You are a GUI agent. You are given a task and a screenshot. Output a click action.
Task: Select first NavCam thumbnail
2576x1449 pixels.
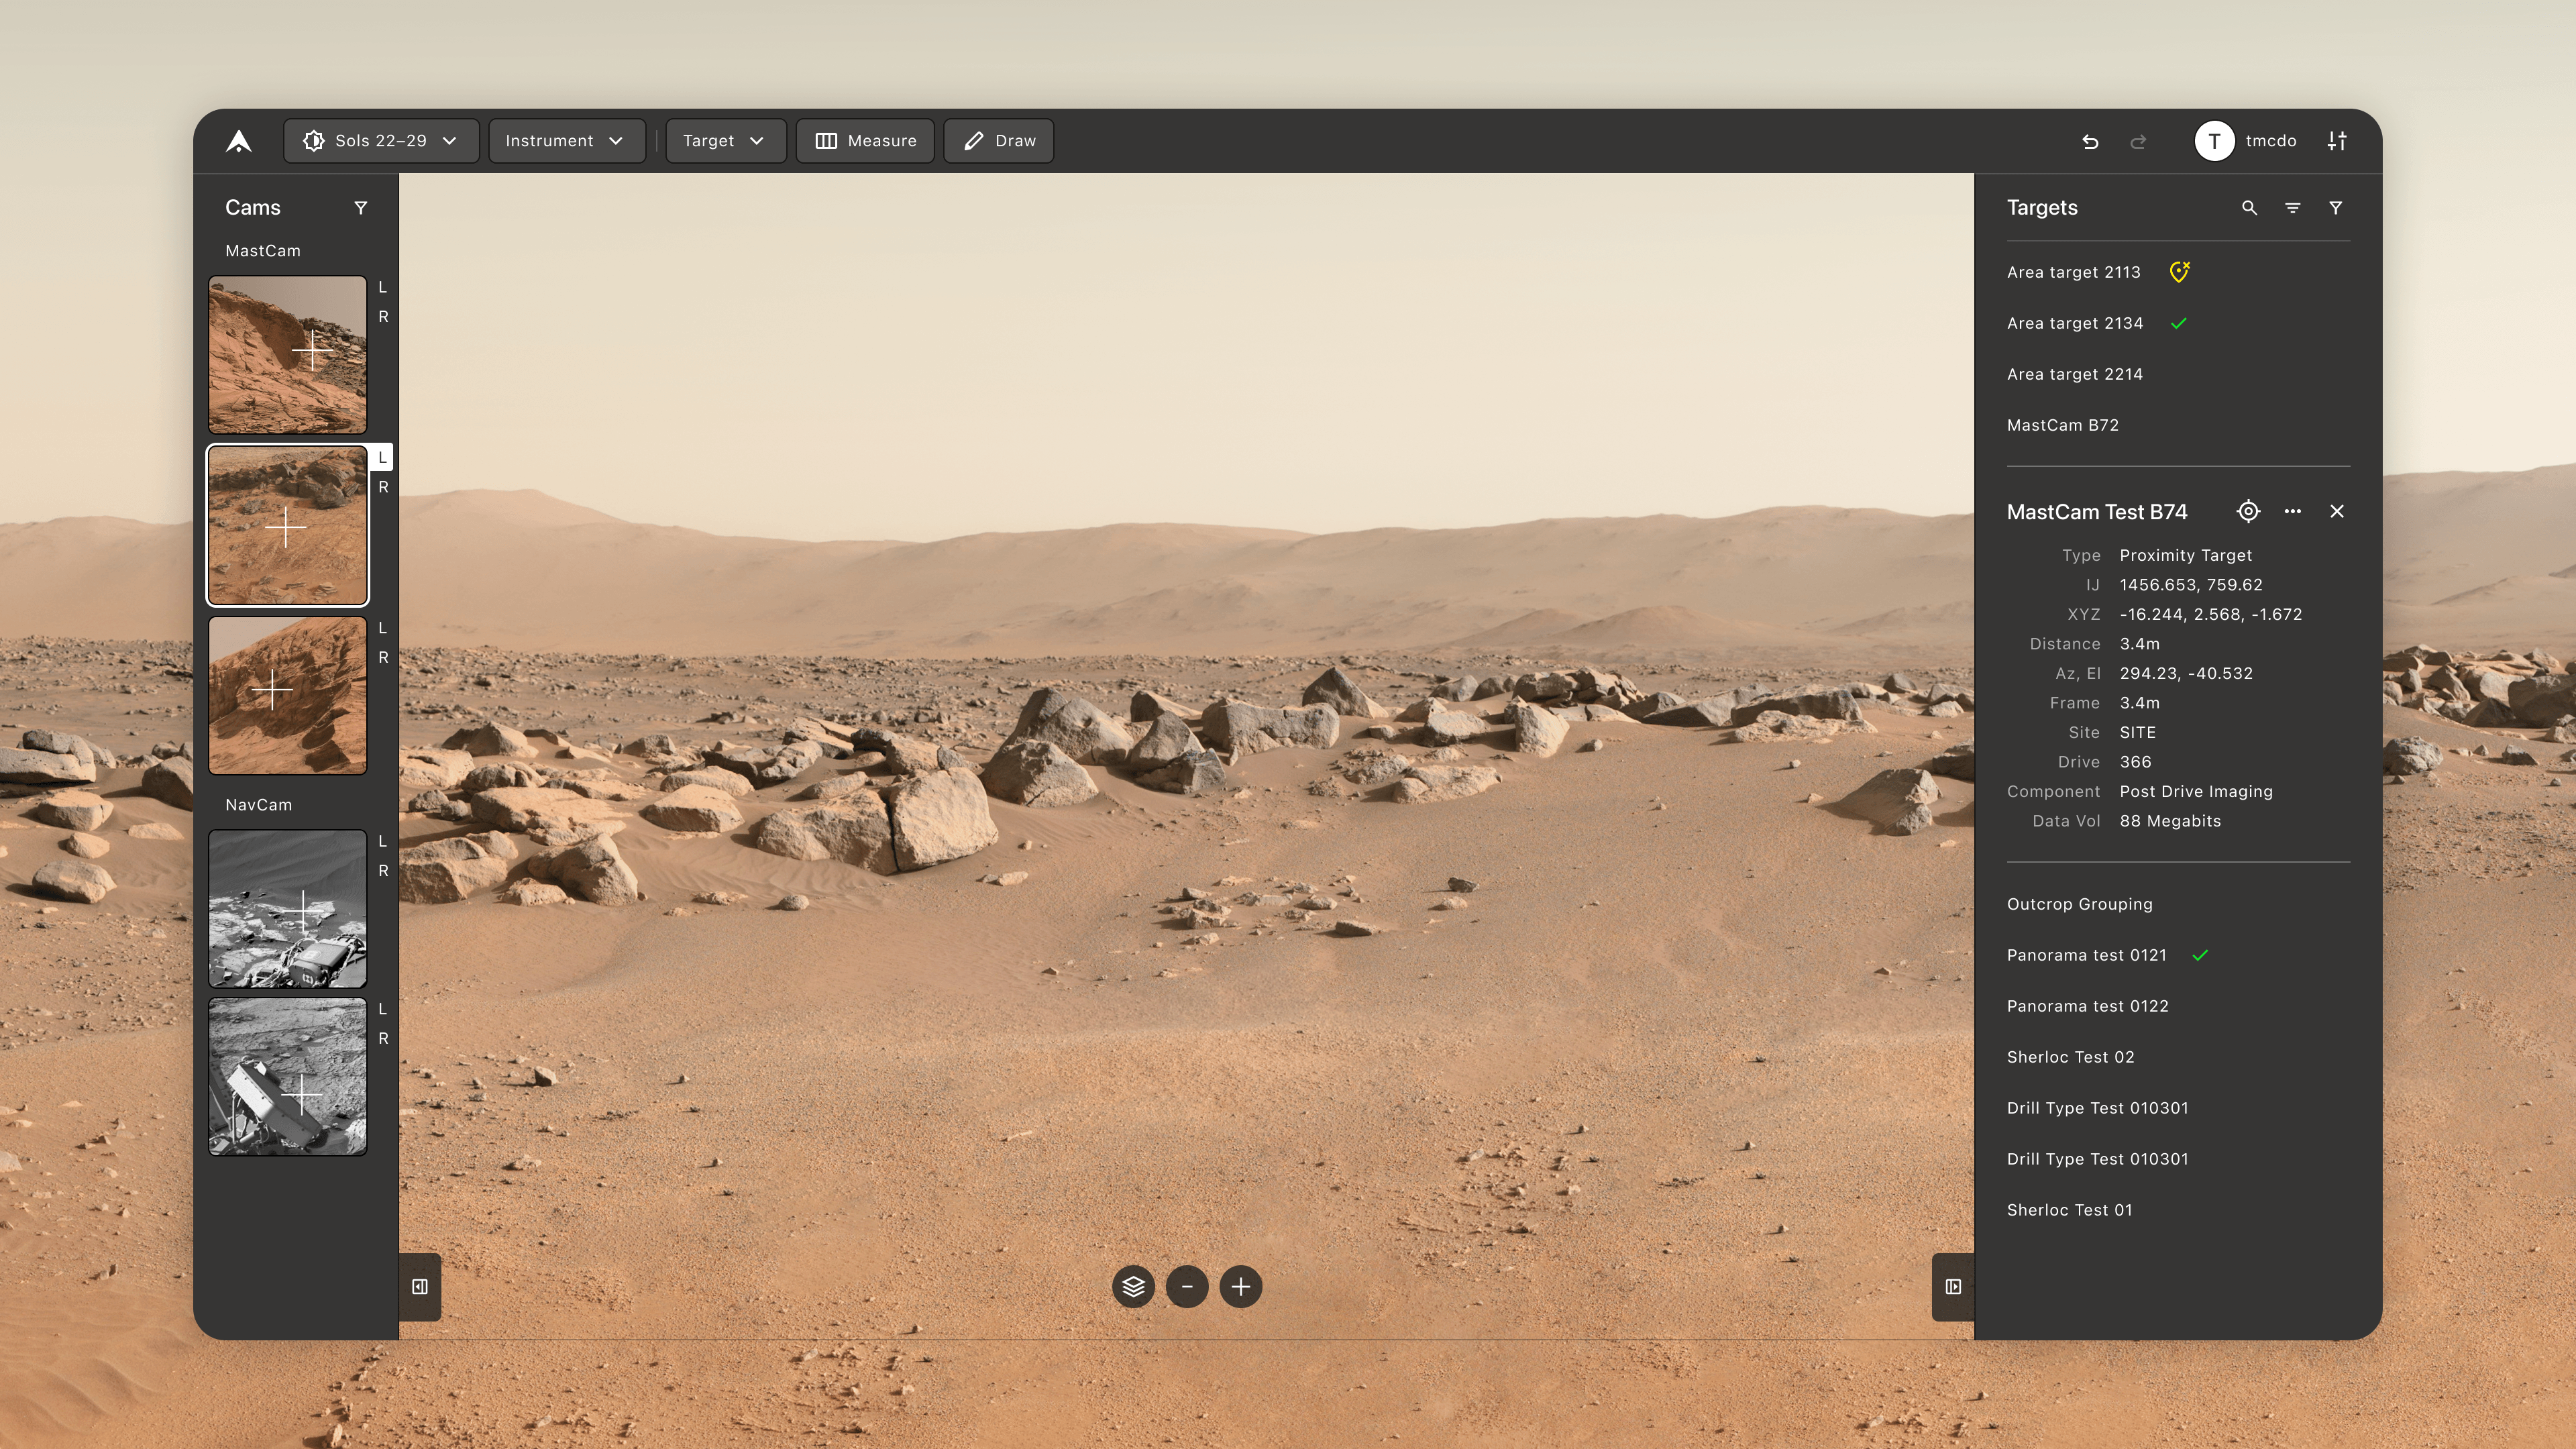288,909
